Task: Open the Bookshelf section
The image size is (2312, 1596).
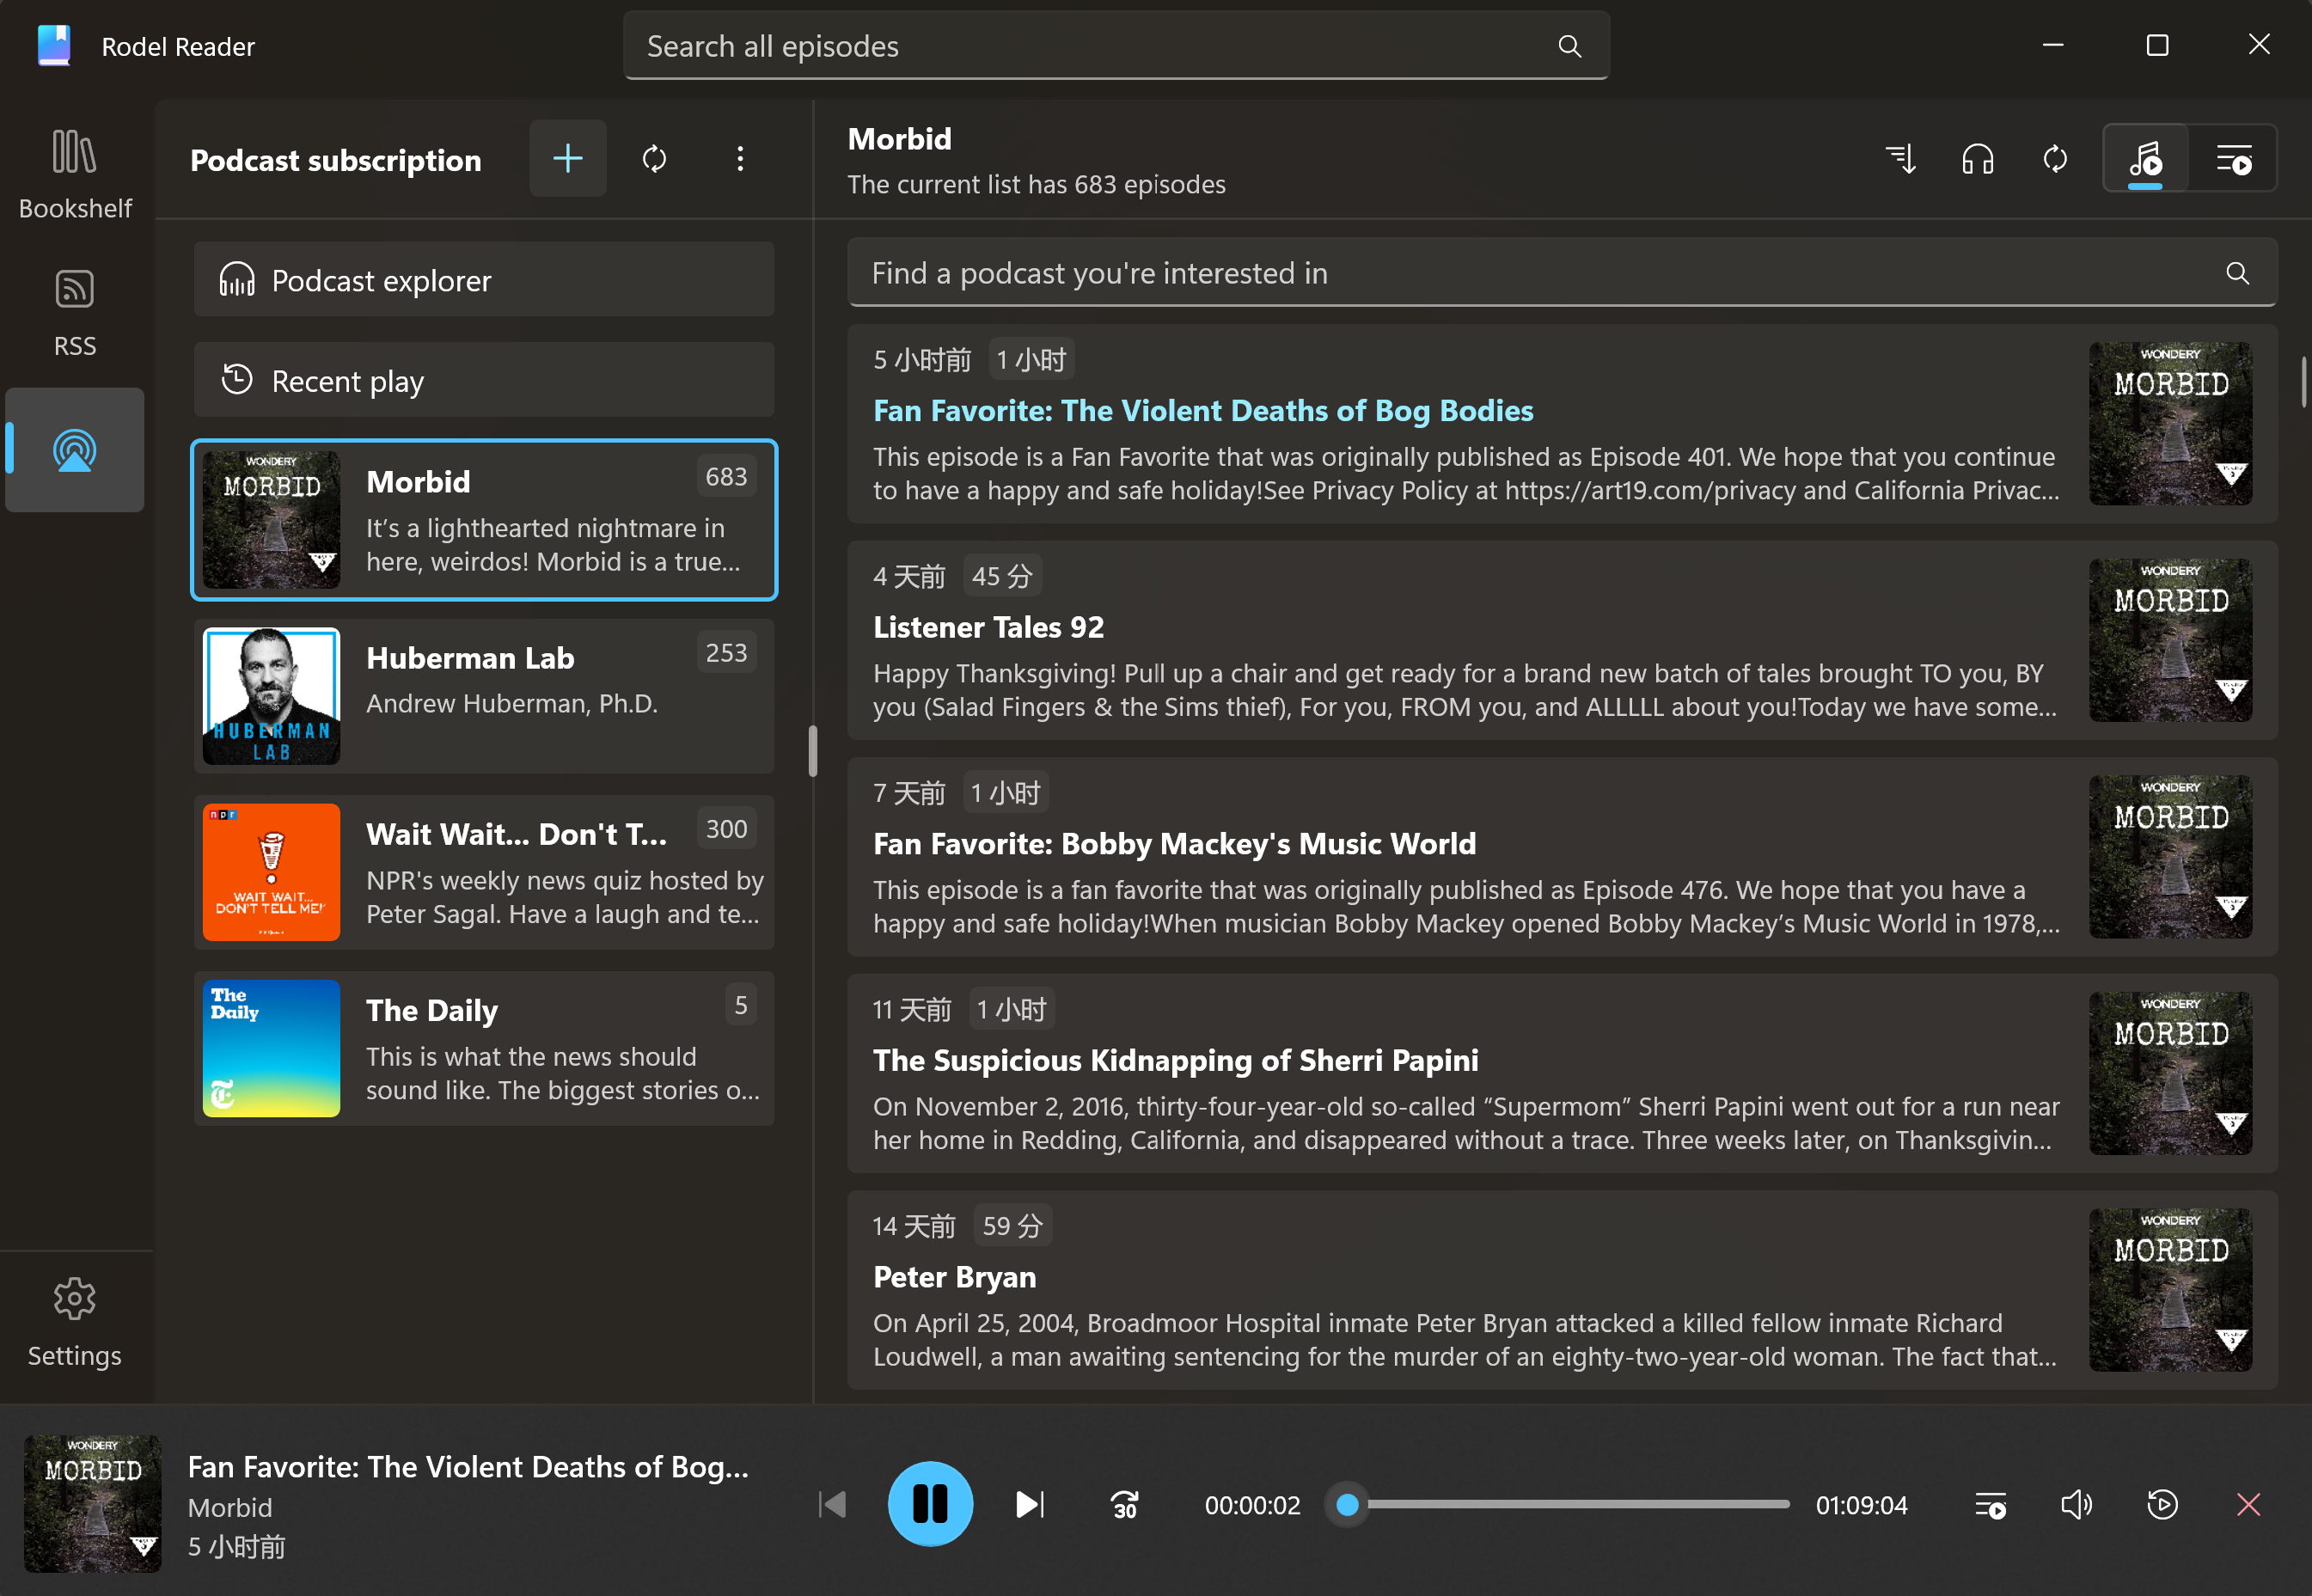Action: click(75, 174)
